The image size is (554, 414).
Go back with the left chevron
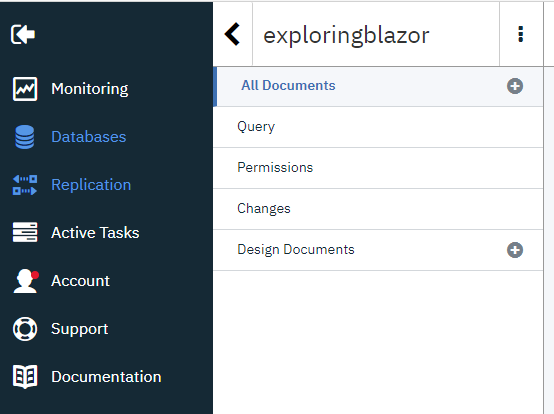tap(232, 34)
